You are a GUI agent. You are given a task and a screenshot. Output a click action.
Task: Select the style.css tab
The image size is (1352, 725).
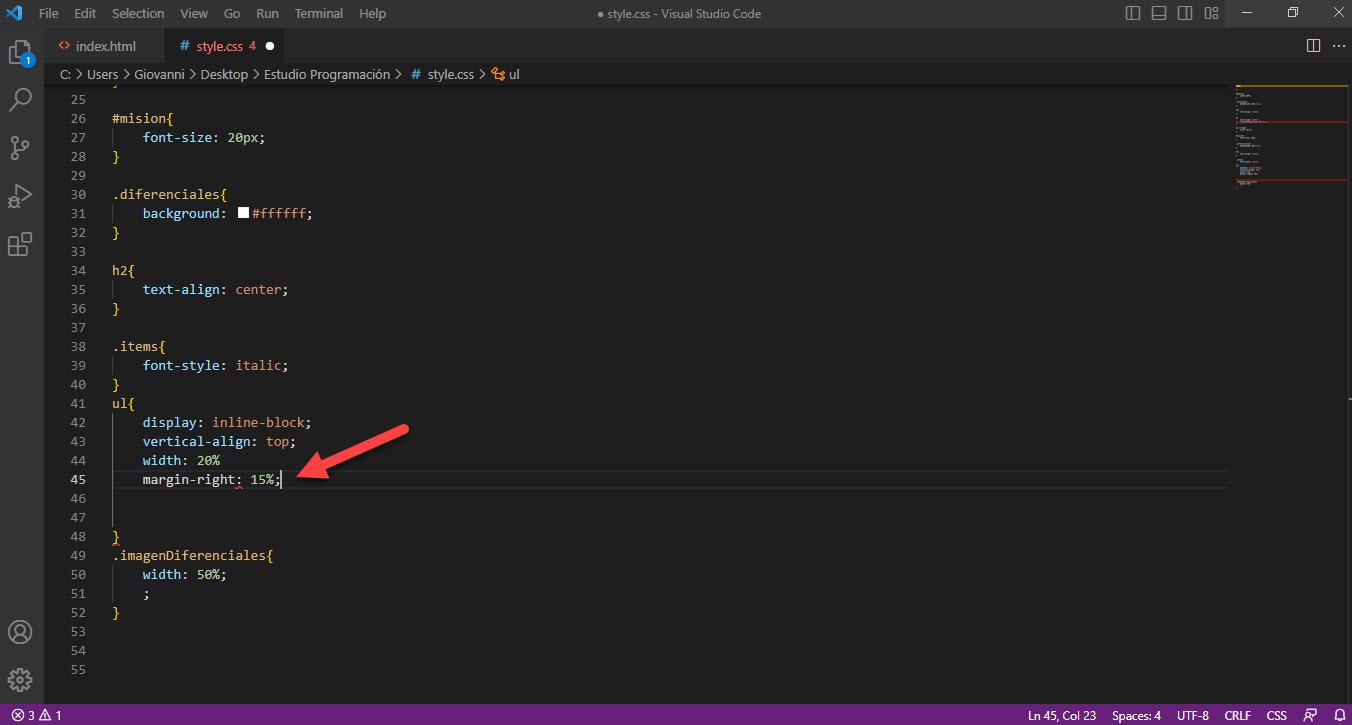[226, 46]
